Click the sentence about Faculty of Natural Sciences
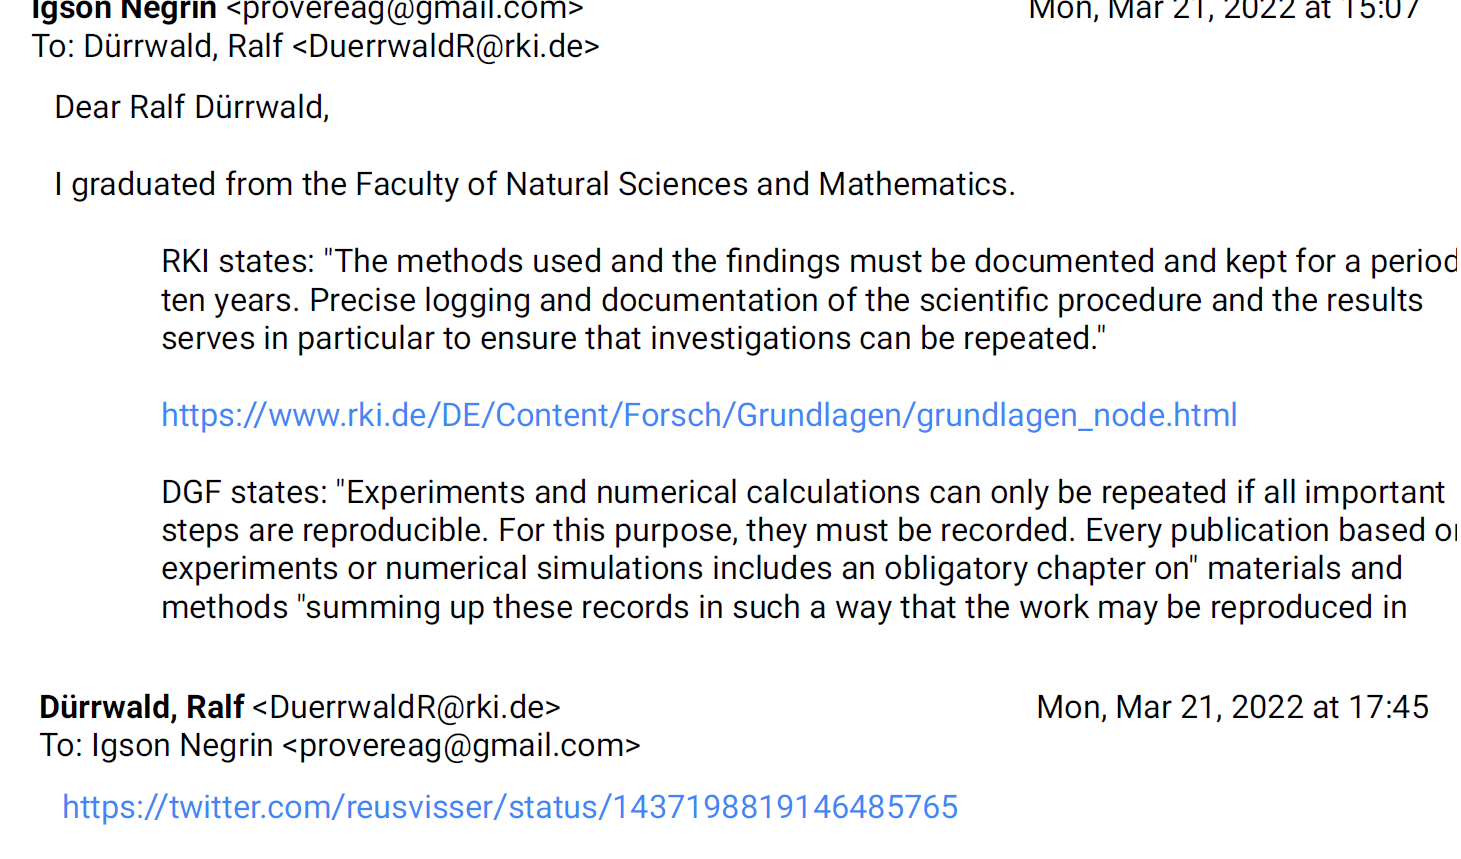Viewport: 1461px width, 859px height. pos(535,184)
